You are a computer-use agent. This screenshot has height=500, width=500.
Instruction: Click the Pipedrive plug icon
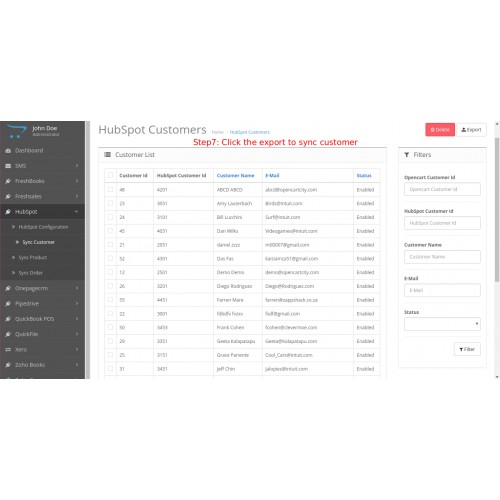pyautogui.click(x=8, y=304)
